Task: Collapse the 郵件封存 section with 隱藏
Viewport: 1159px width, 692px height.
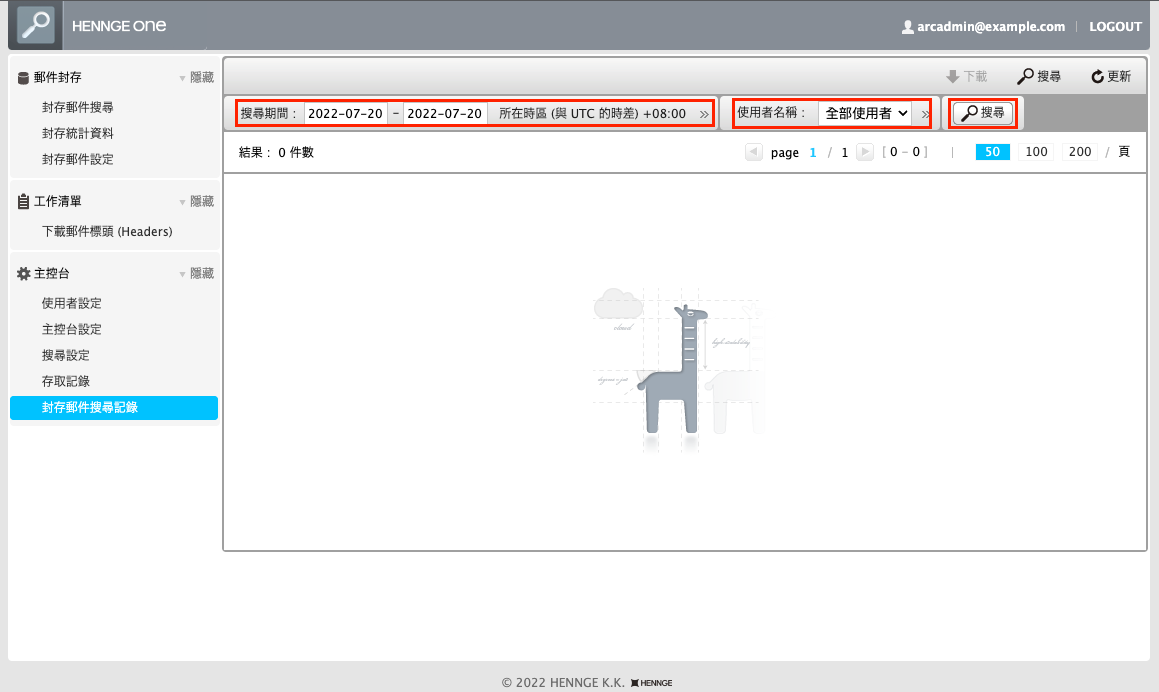Action: (201, 77)
